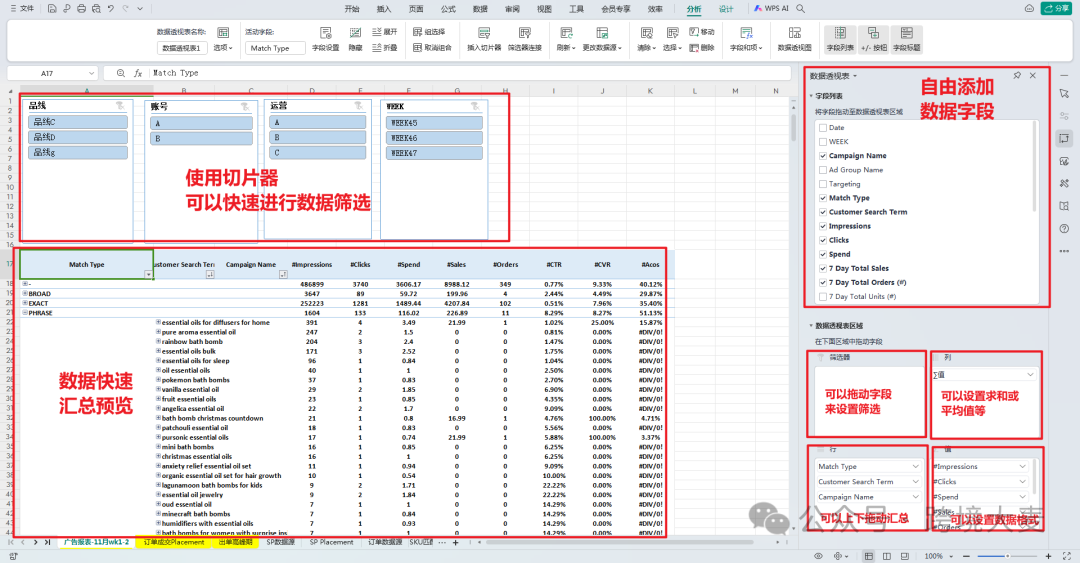Collapse the 字段列表 section in side panel
This screenshot has width=1080, height=563.
(811, 96)
